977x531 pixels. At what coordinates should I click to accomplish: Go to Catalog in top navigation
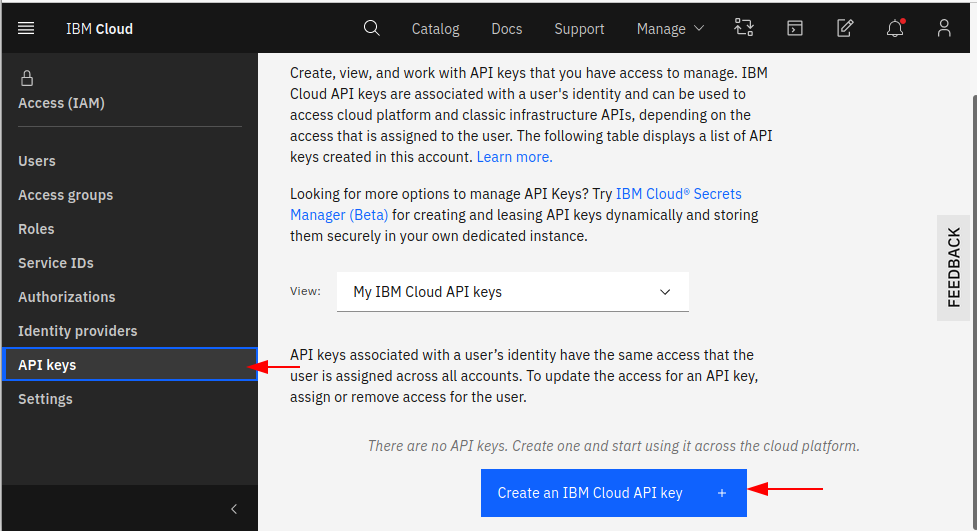coord(436,29)
